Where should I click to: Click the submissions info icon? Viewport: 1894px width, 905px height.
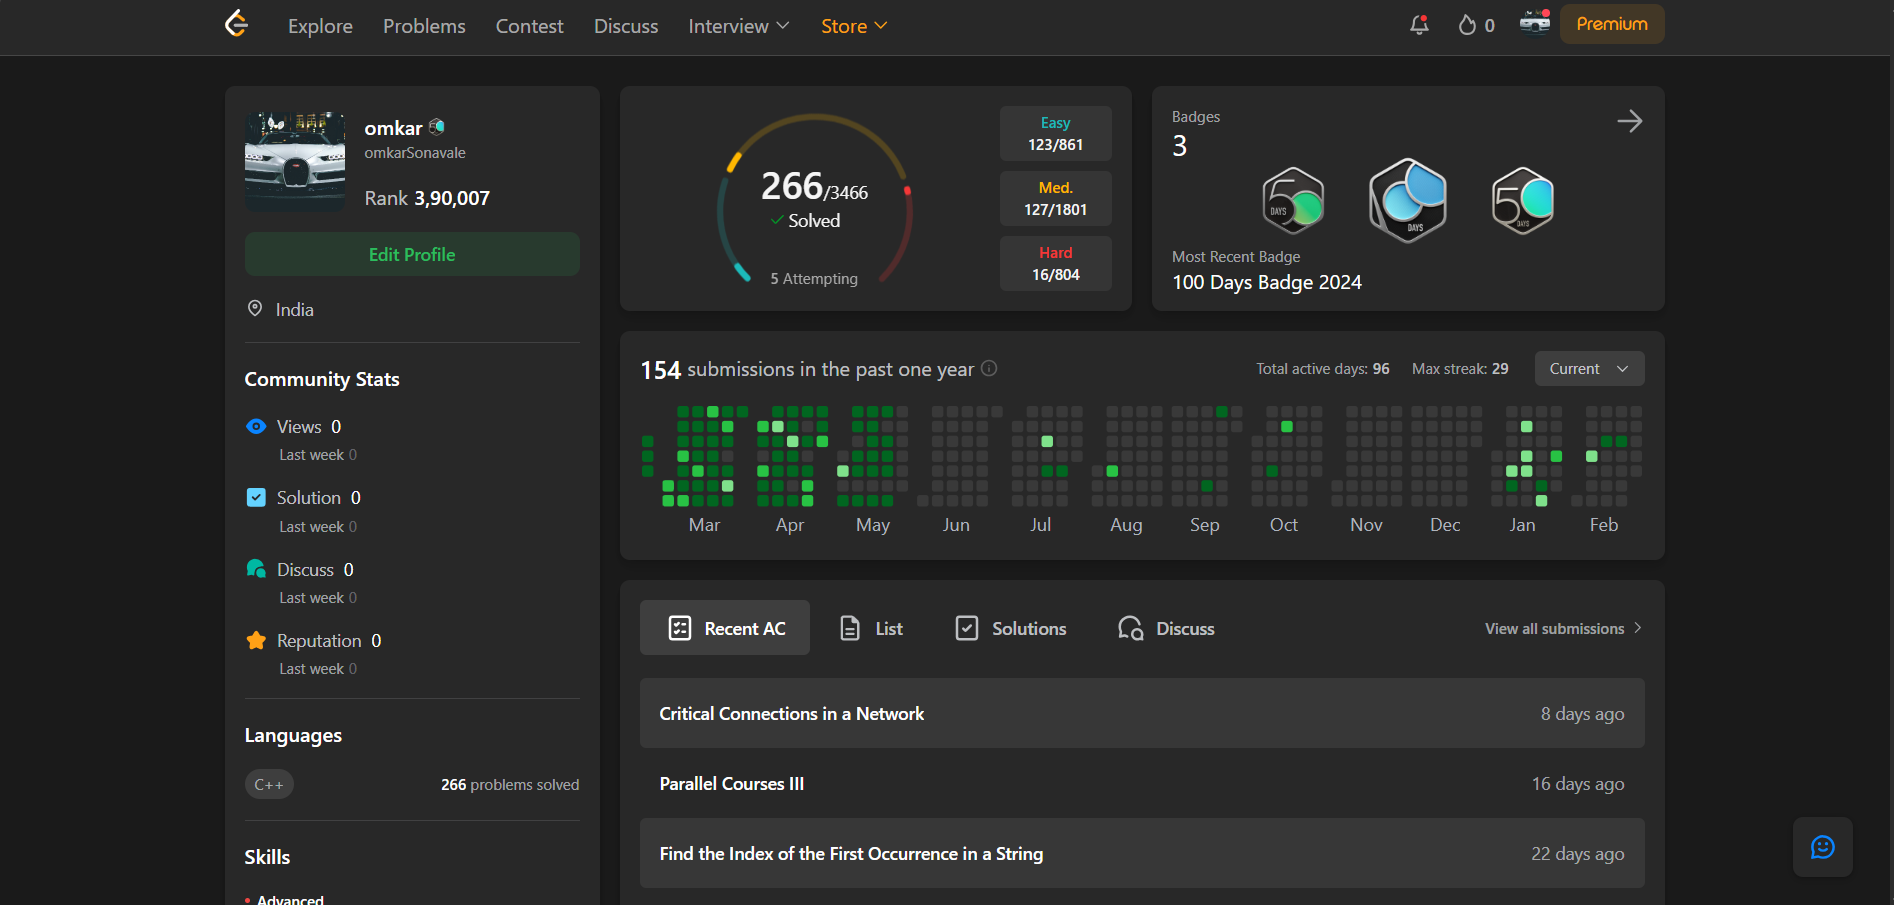point(989,368)
